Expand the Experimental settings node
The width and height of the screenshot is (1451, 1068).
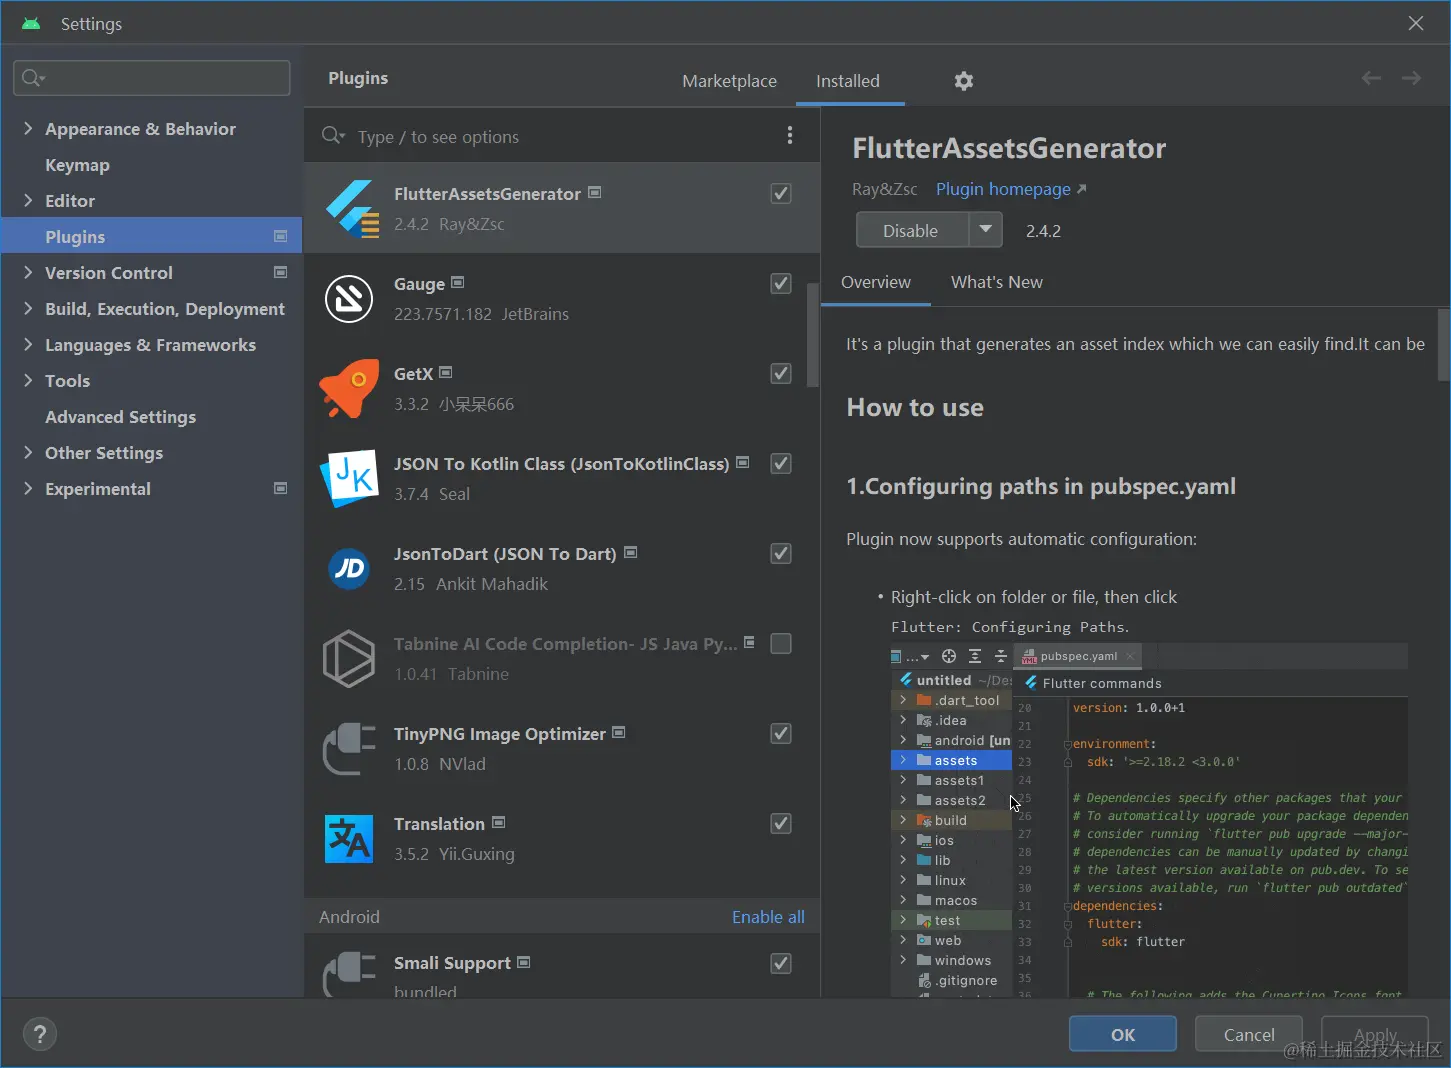point(28,488)
